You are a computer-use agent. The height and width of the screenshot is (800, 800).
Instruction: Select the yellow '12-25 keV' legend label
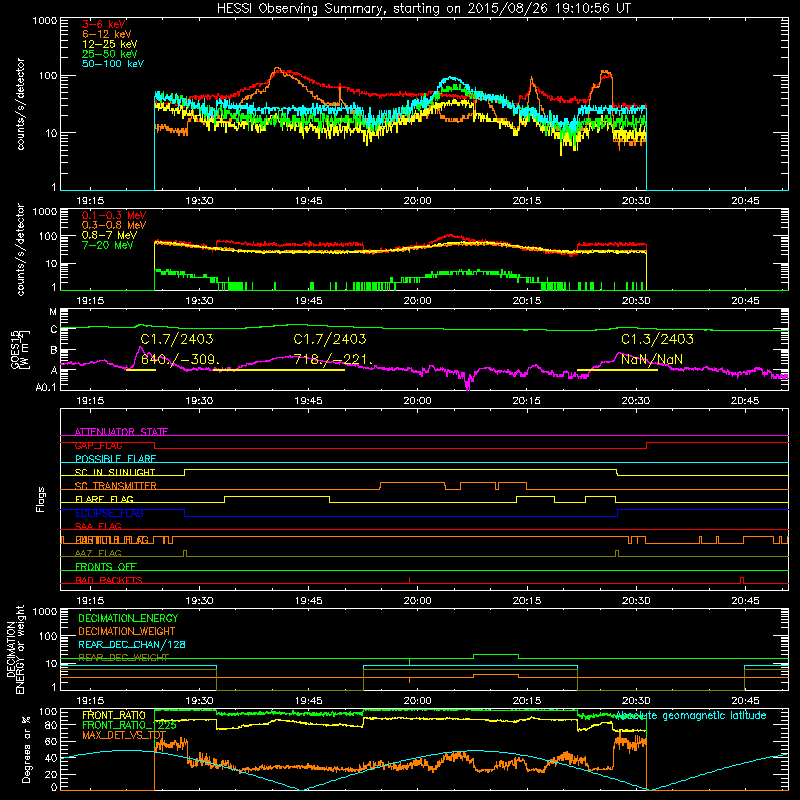tap(110, 44)
